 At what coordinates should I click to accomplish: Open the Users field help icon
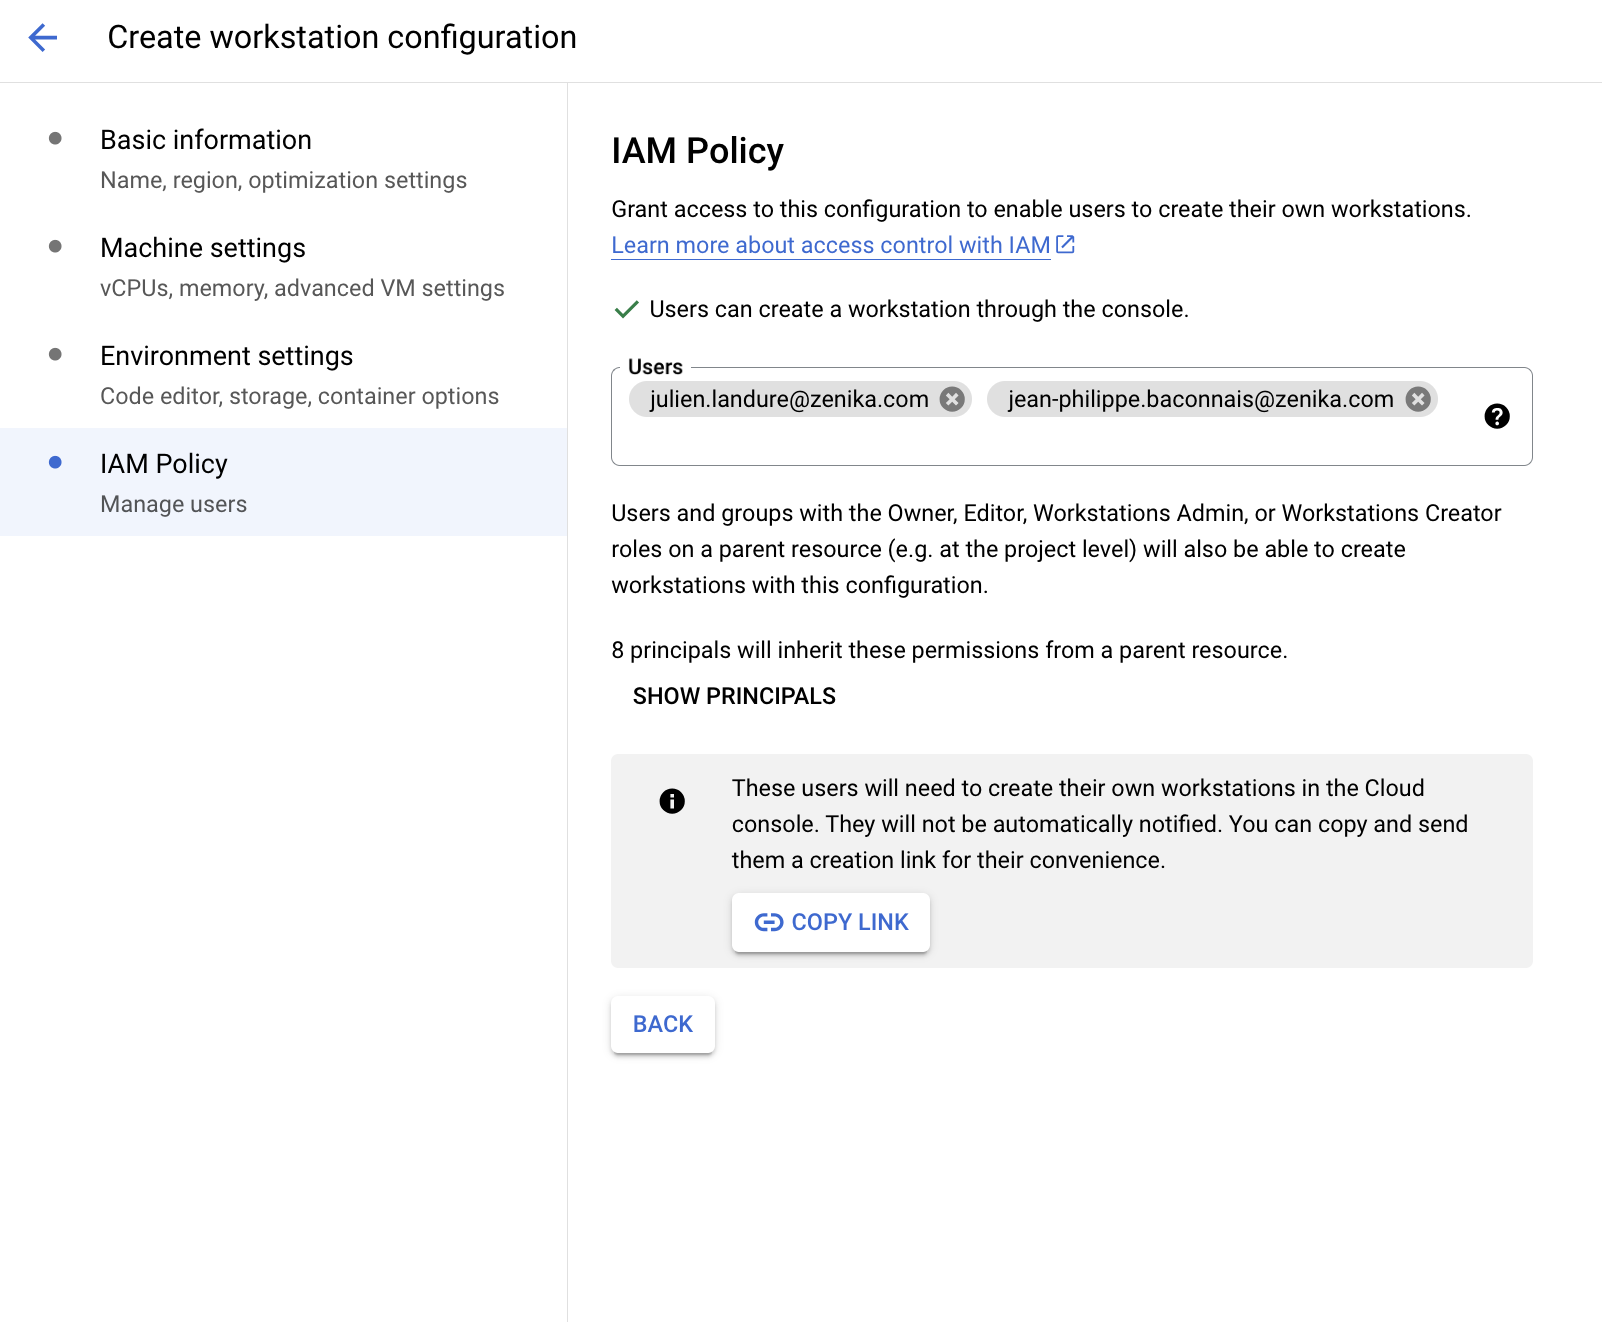pyautogui.click(x=1496, y=416)
